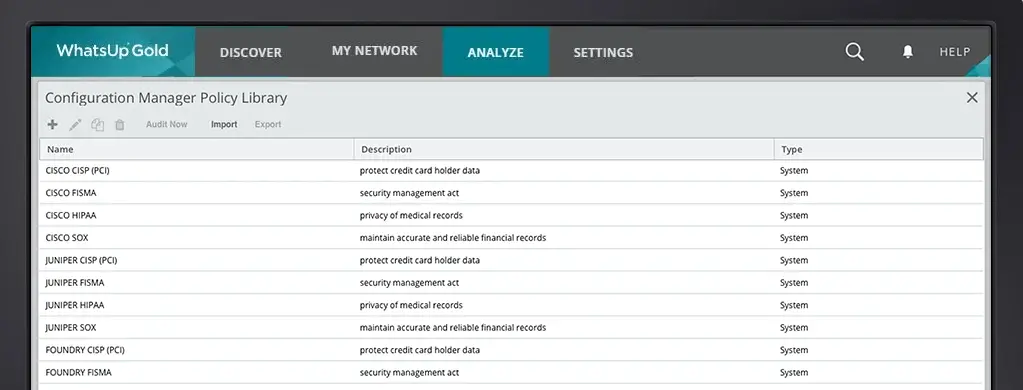
Task: Select the Analyze tab
Action: pos(496,53)
